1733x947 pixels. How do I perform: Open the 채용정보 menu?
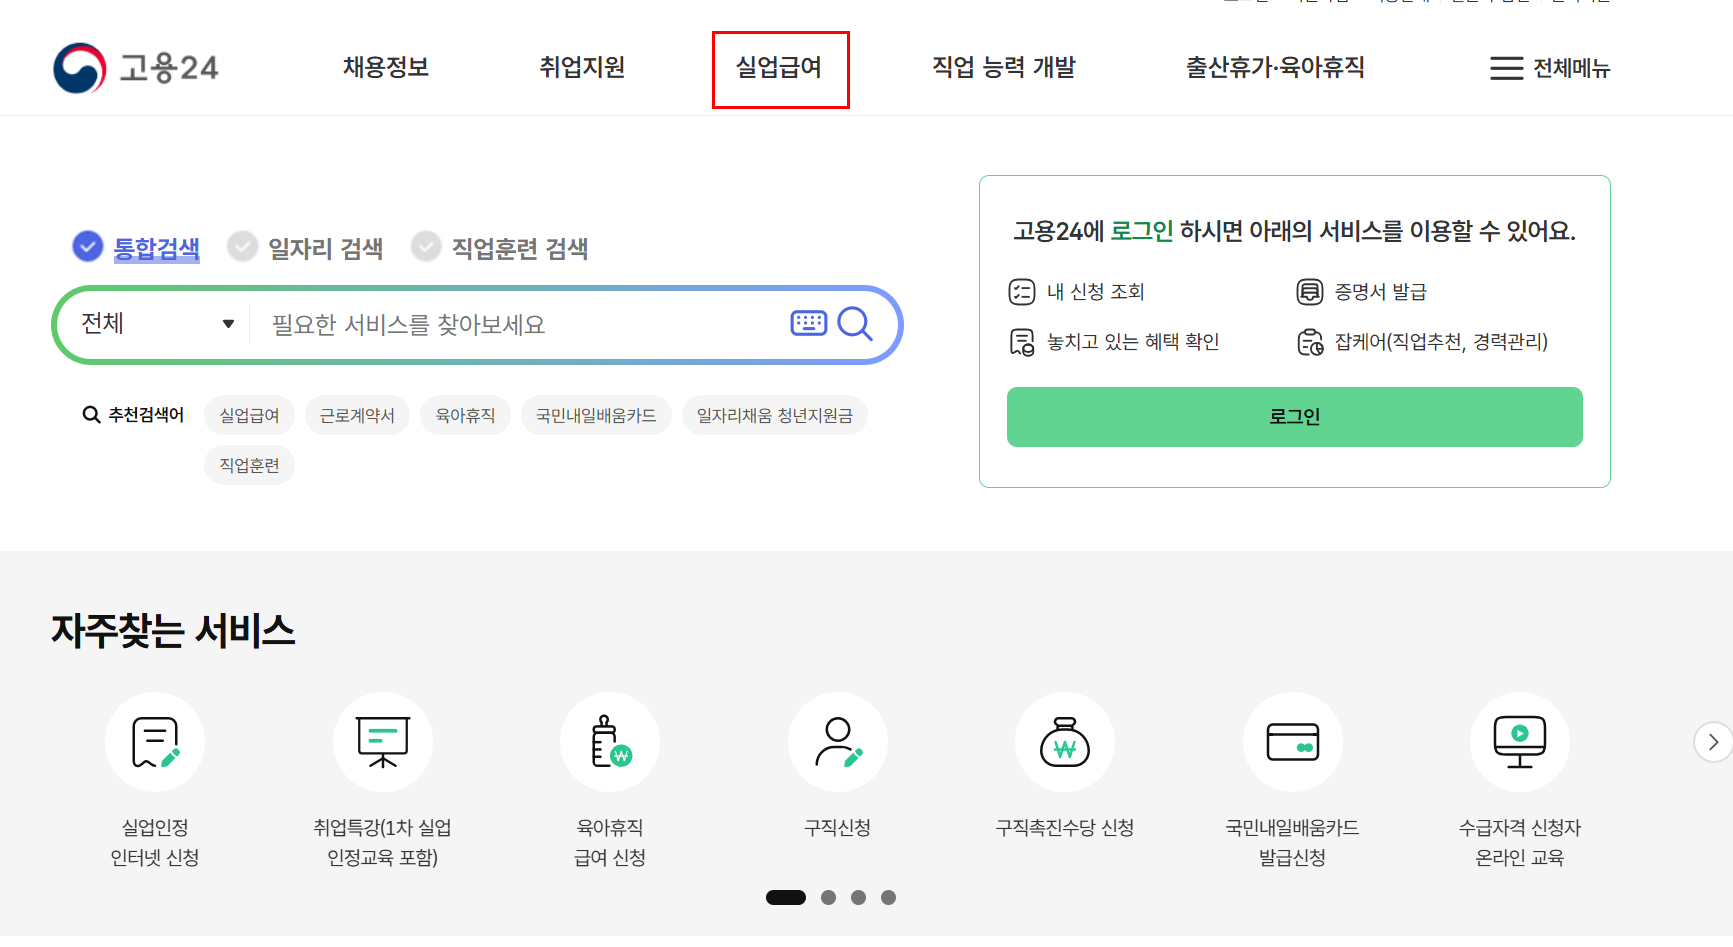point(384,67)
